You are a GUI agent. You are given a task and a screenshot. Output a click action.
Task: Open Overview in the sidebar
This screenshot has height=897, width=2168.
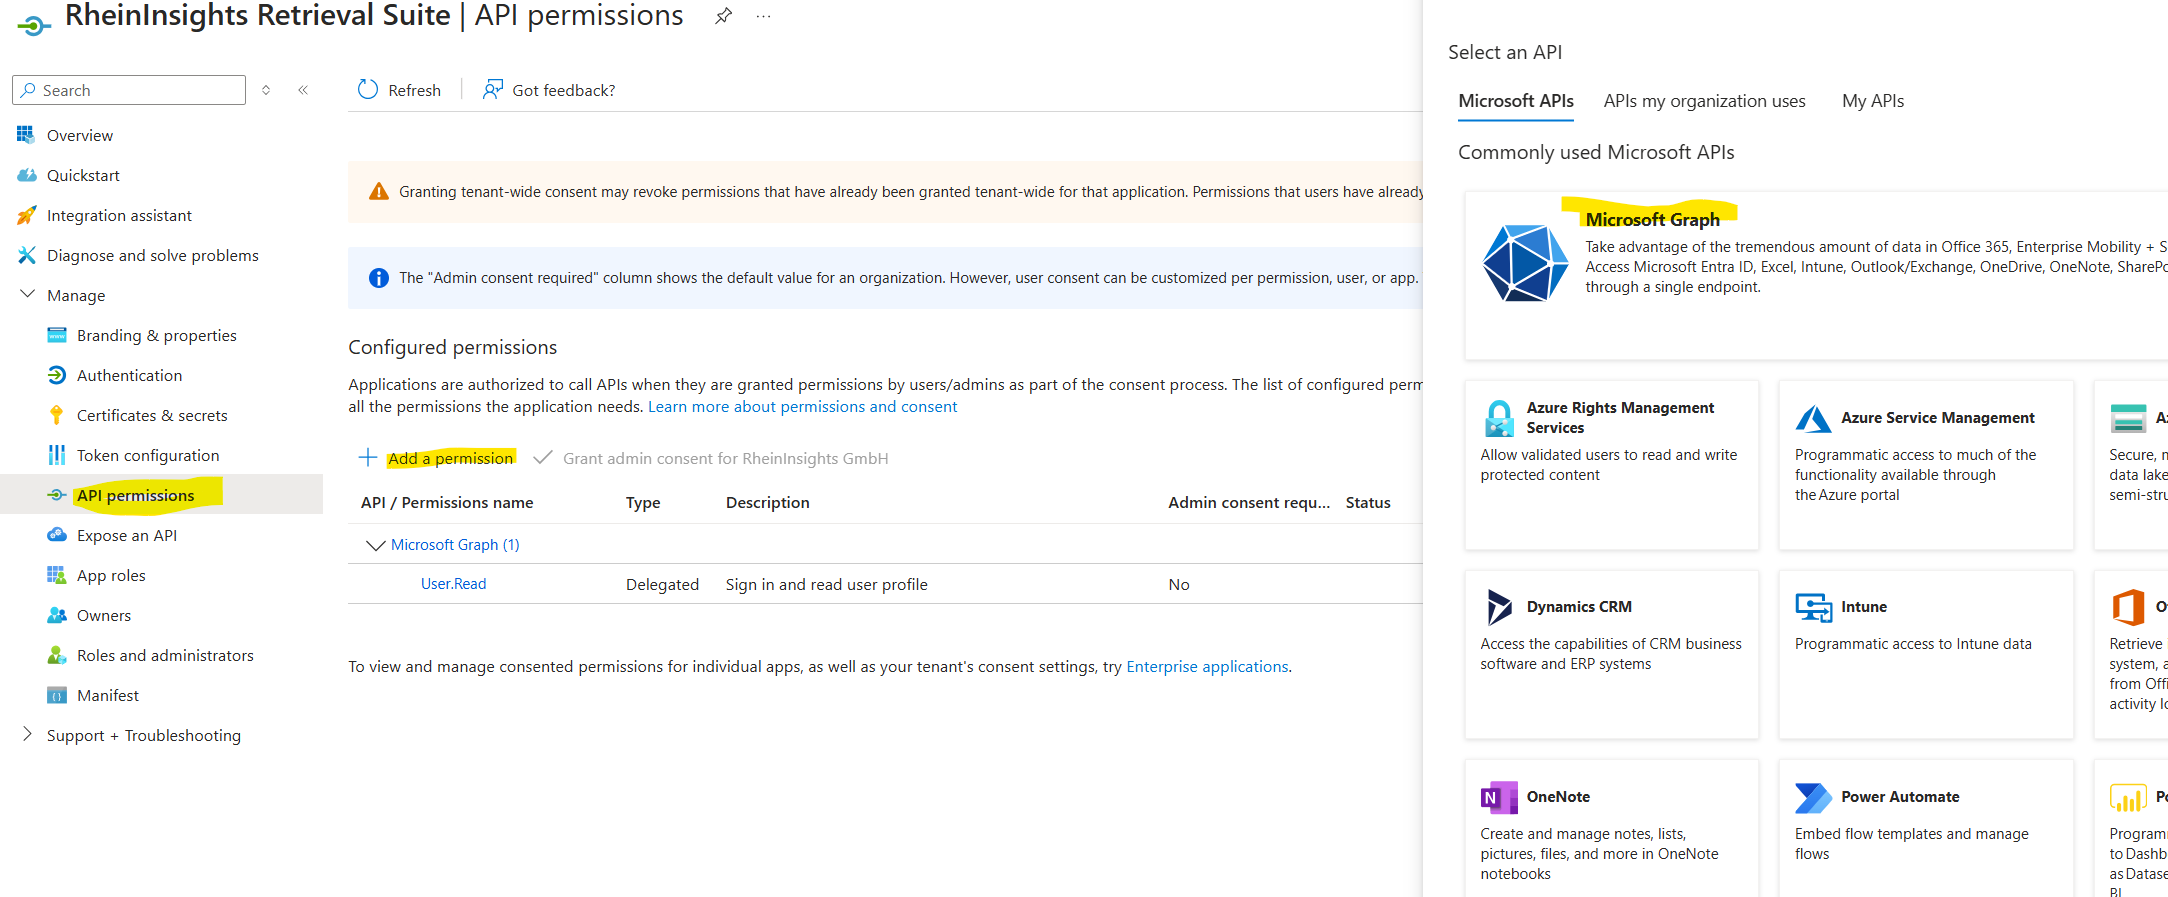pos(79,135)
